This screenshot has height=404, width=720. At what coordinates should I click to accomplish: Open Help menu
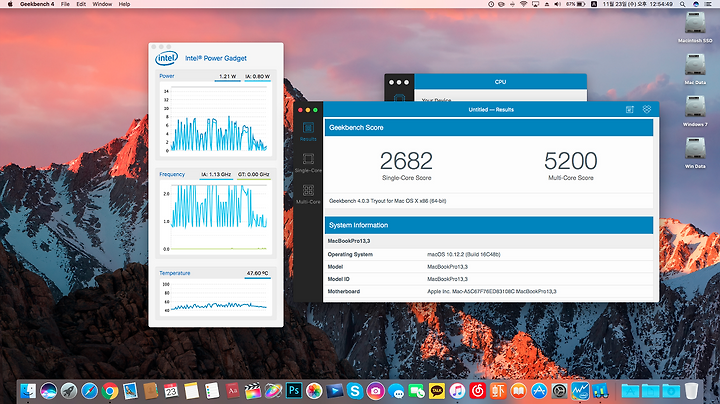pos(124,4)
